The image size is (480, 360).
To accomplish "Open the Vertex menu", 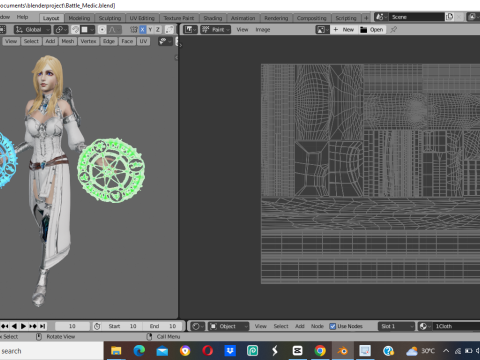I will pyautogui.click(x=88, y=41).
